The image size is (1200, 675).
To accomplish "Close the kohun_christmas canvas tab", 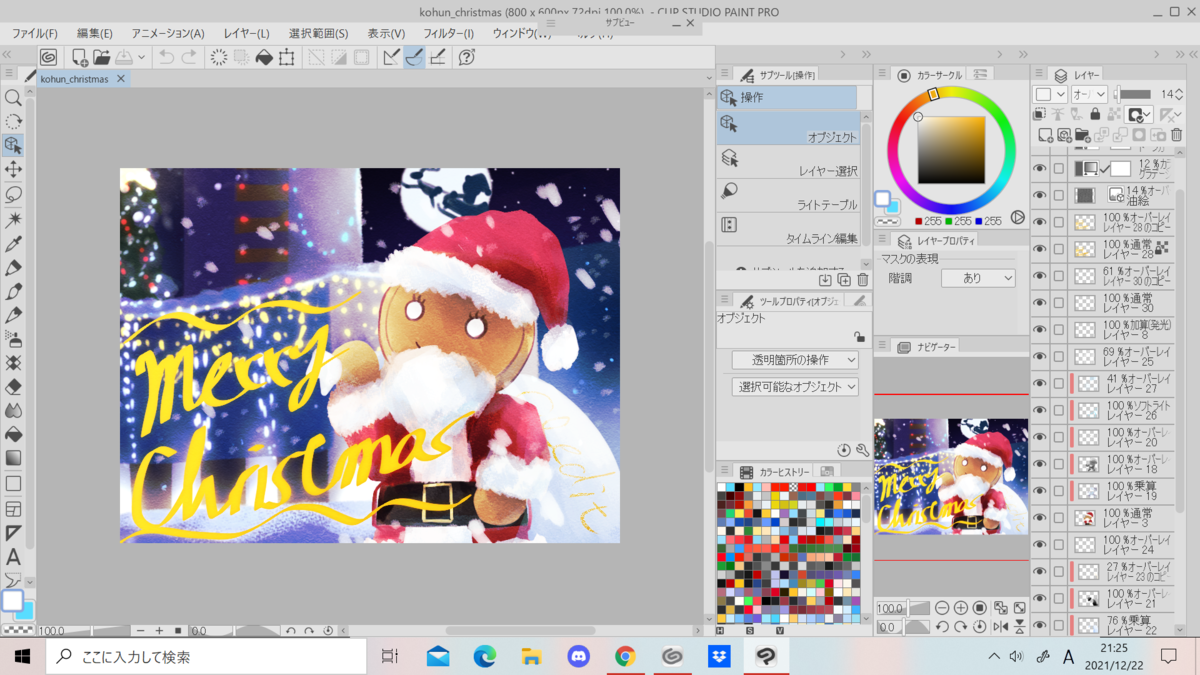I will click(121, 79).
